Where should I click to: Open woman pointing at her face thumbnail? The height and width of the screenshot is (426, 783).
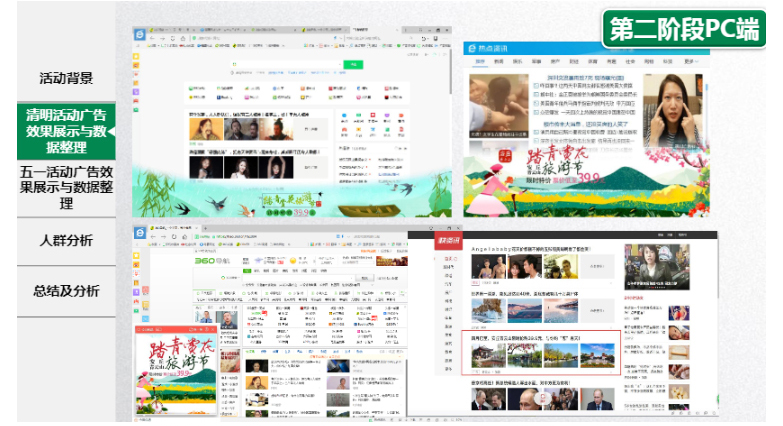coord(672,112)
